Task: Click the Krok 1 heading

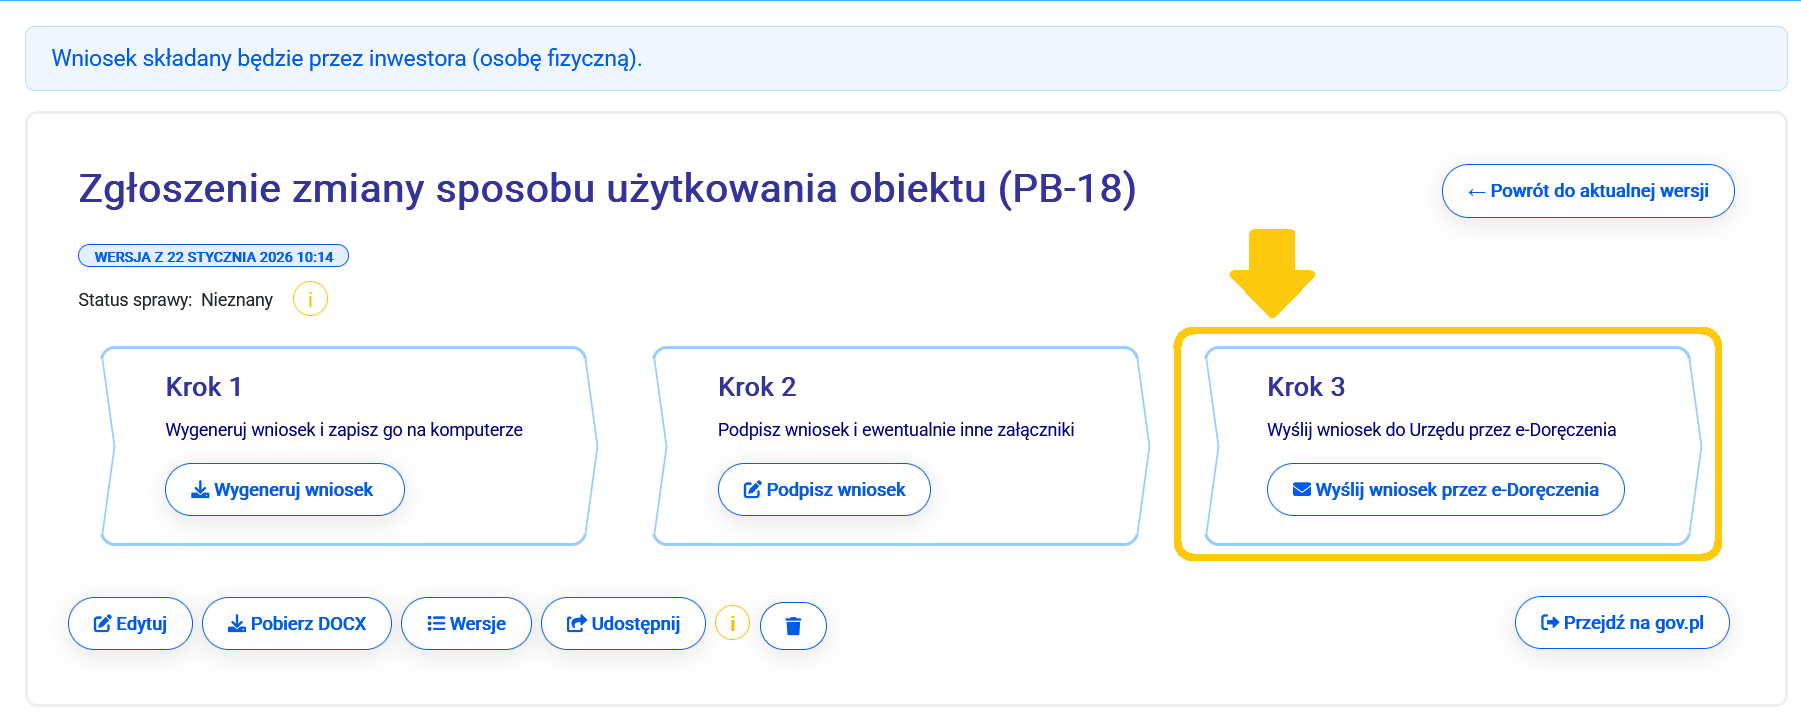Action: 204,387
